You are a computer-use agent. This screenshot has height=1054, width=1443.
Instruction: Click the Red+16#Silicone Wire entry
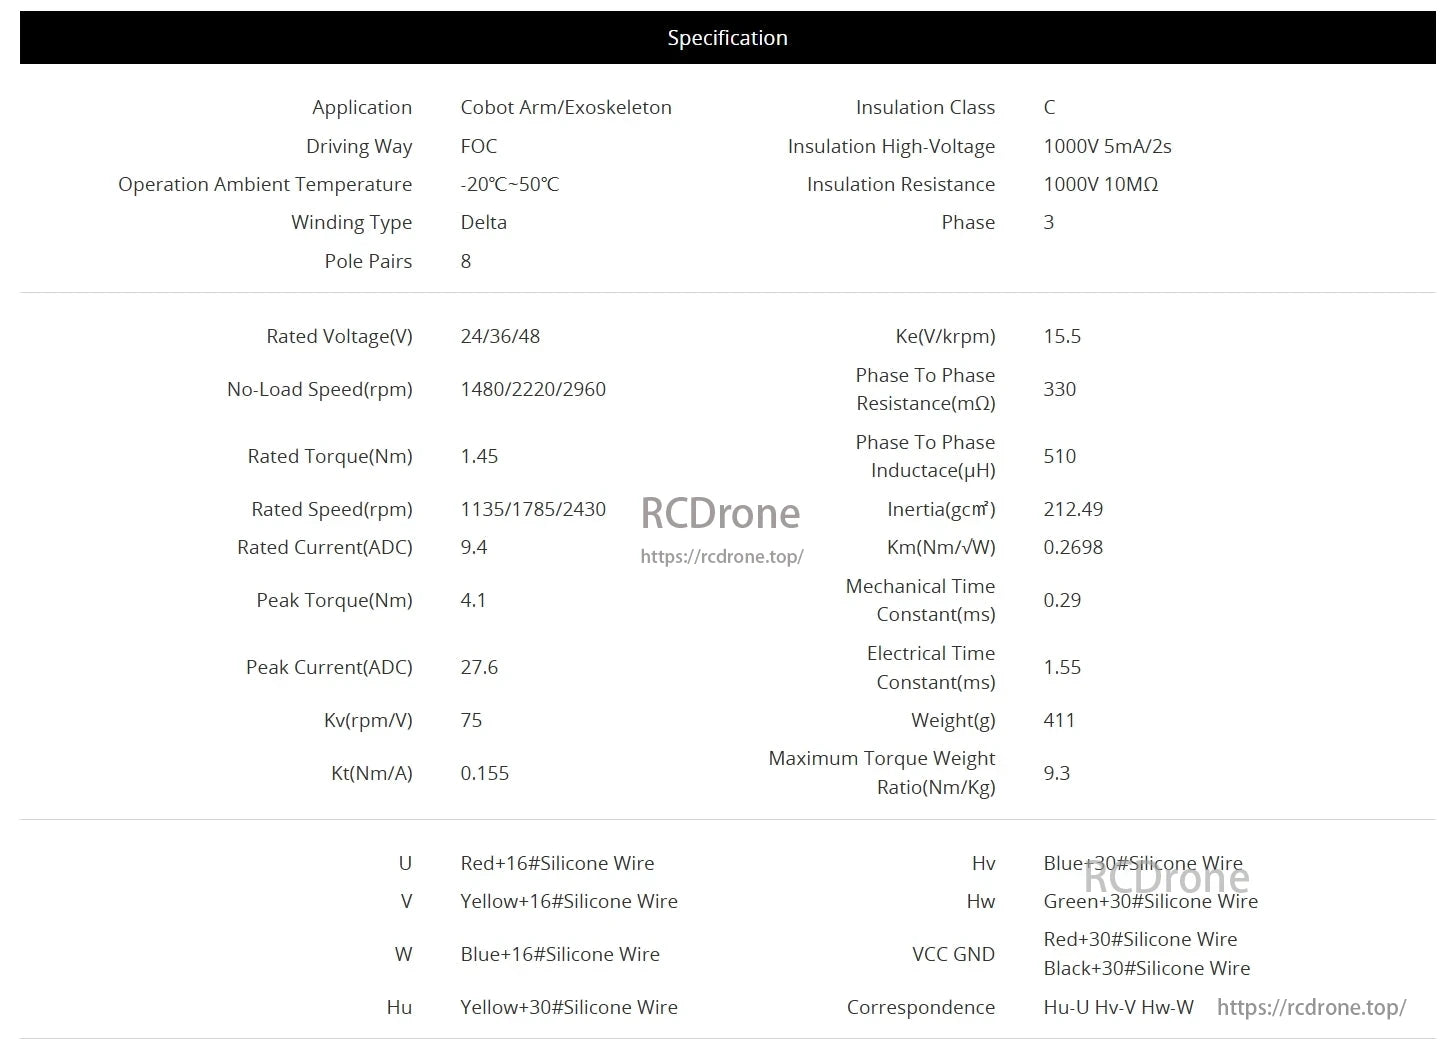(557, 863)
